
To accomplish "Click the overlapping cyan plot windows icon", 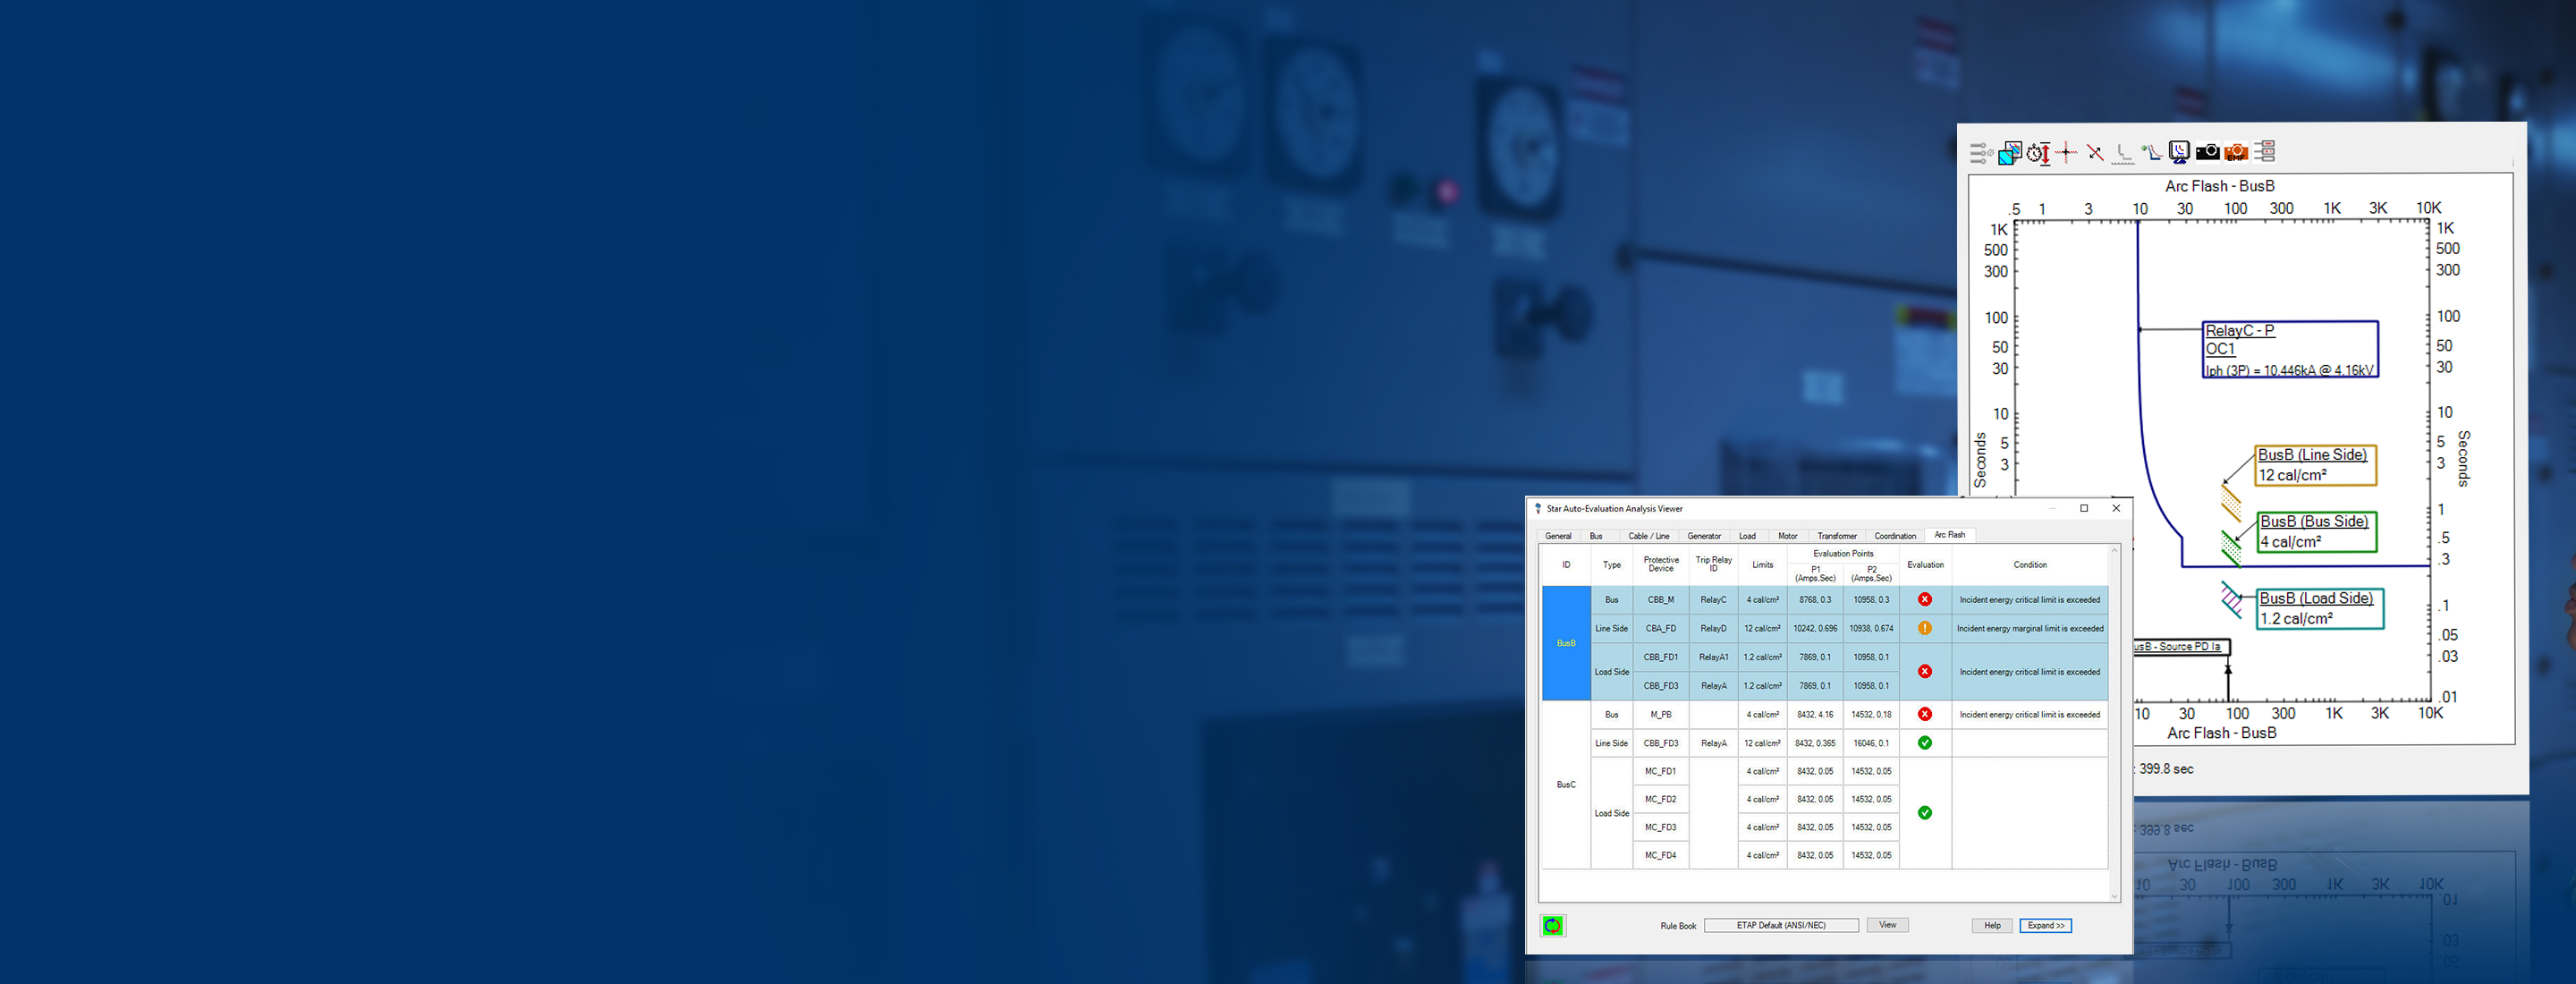I will click(x=2009, y=153).
